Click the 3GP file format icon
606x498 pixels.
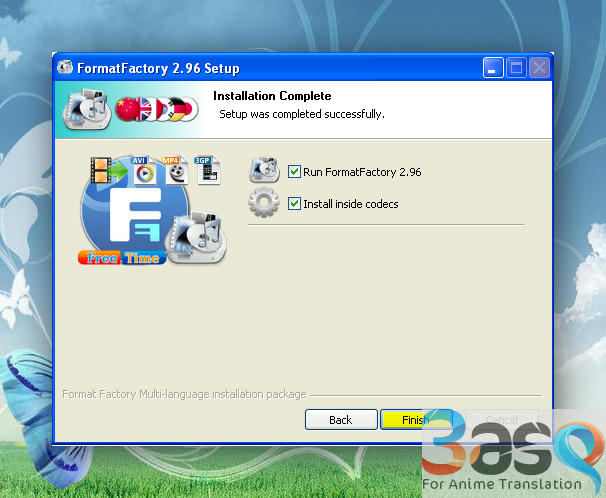click(x=207, y=170)
